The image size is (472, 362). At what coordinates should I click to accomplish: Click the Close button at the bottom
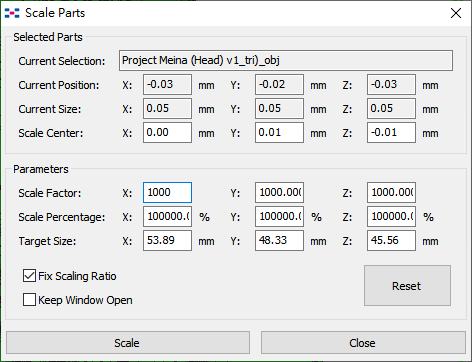pos(363,343)
